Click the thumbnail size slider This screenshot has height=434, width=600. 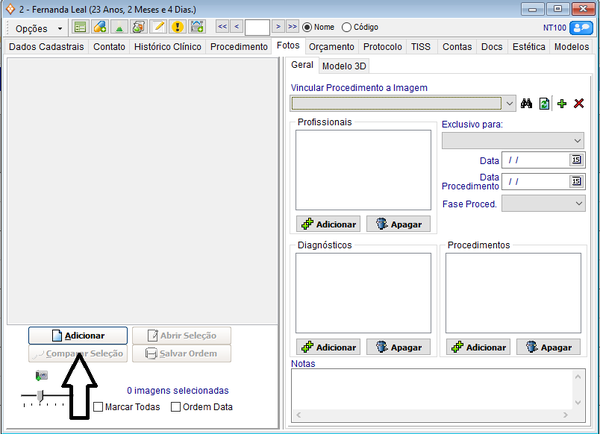(40, 397)
